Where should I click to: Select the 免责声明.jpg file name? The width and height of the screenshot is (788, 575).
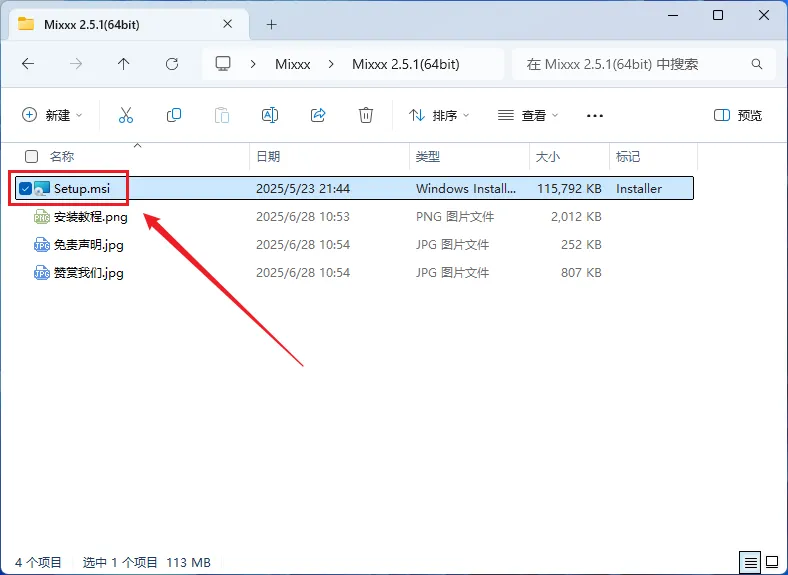click(x=88, y=245)
